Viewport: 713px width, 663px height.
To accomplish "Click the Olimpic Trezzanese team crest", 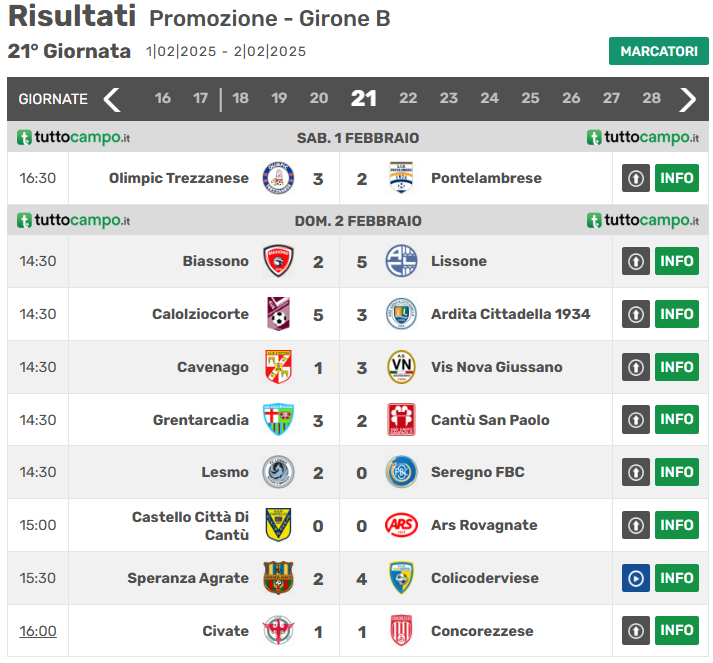I will tap(278, 179).
